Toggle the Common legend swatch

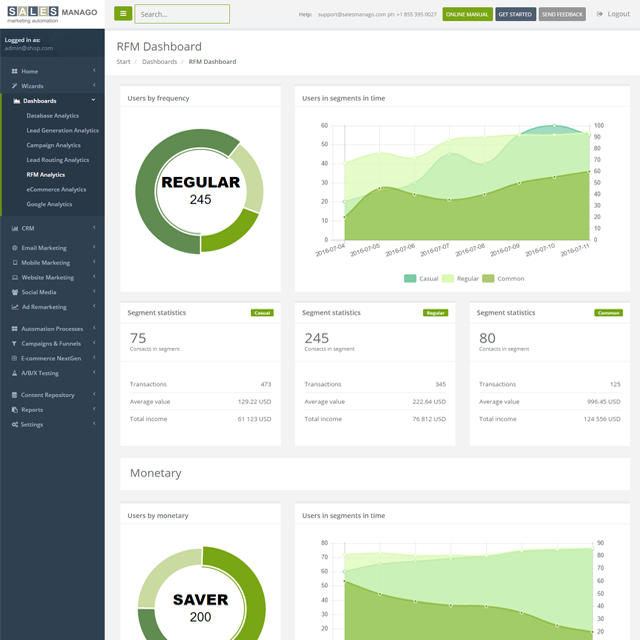click(x=488, y=278)
